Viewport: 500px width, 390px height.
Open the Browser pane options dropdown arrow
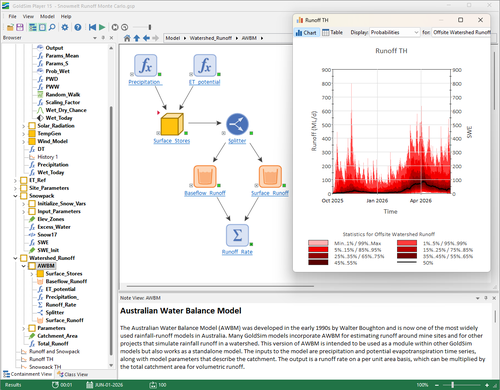pos(95,38)
